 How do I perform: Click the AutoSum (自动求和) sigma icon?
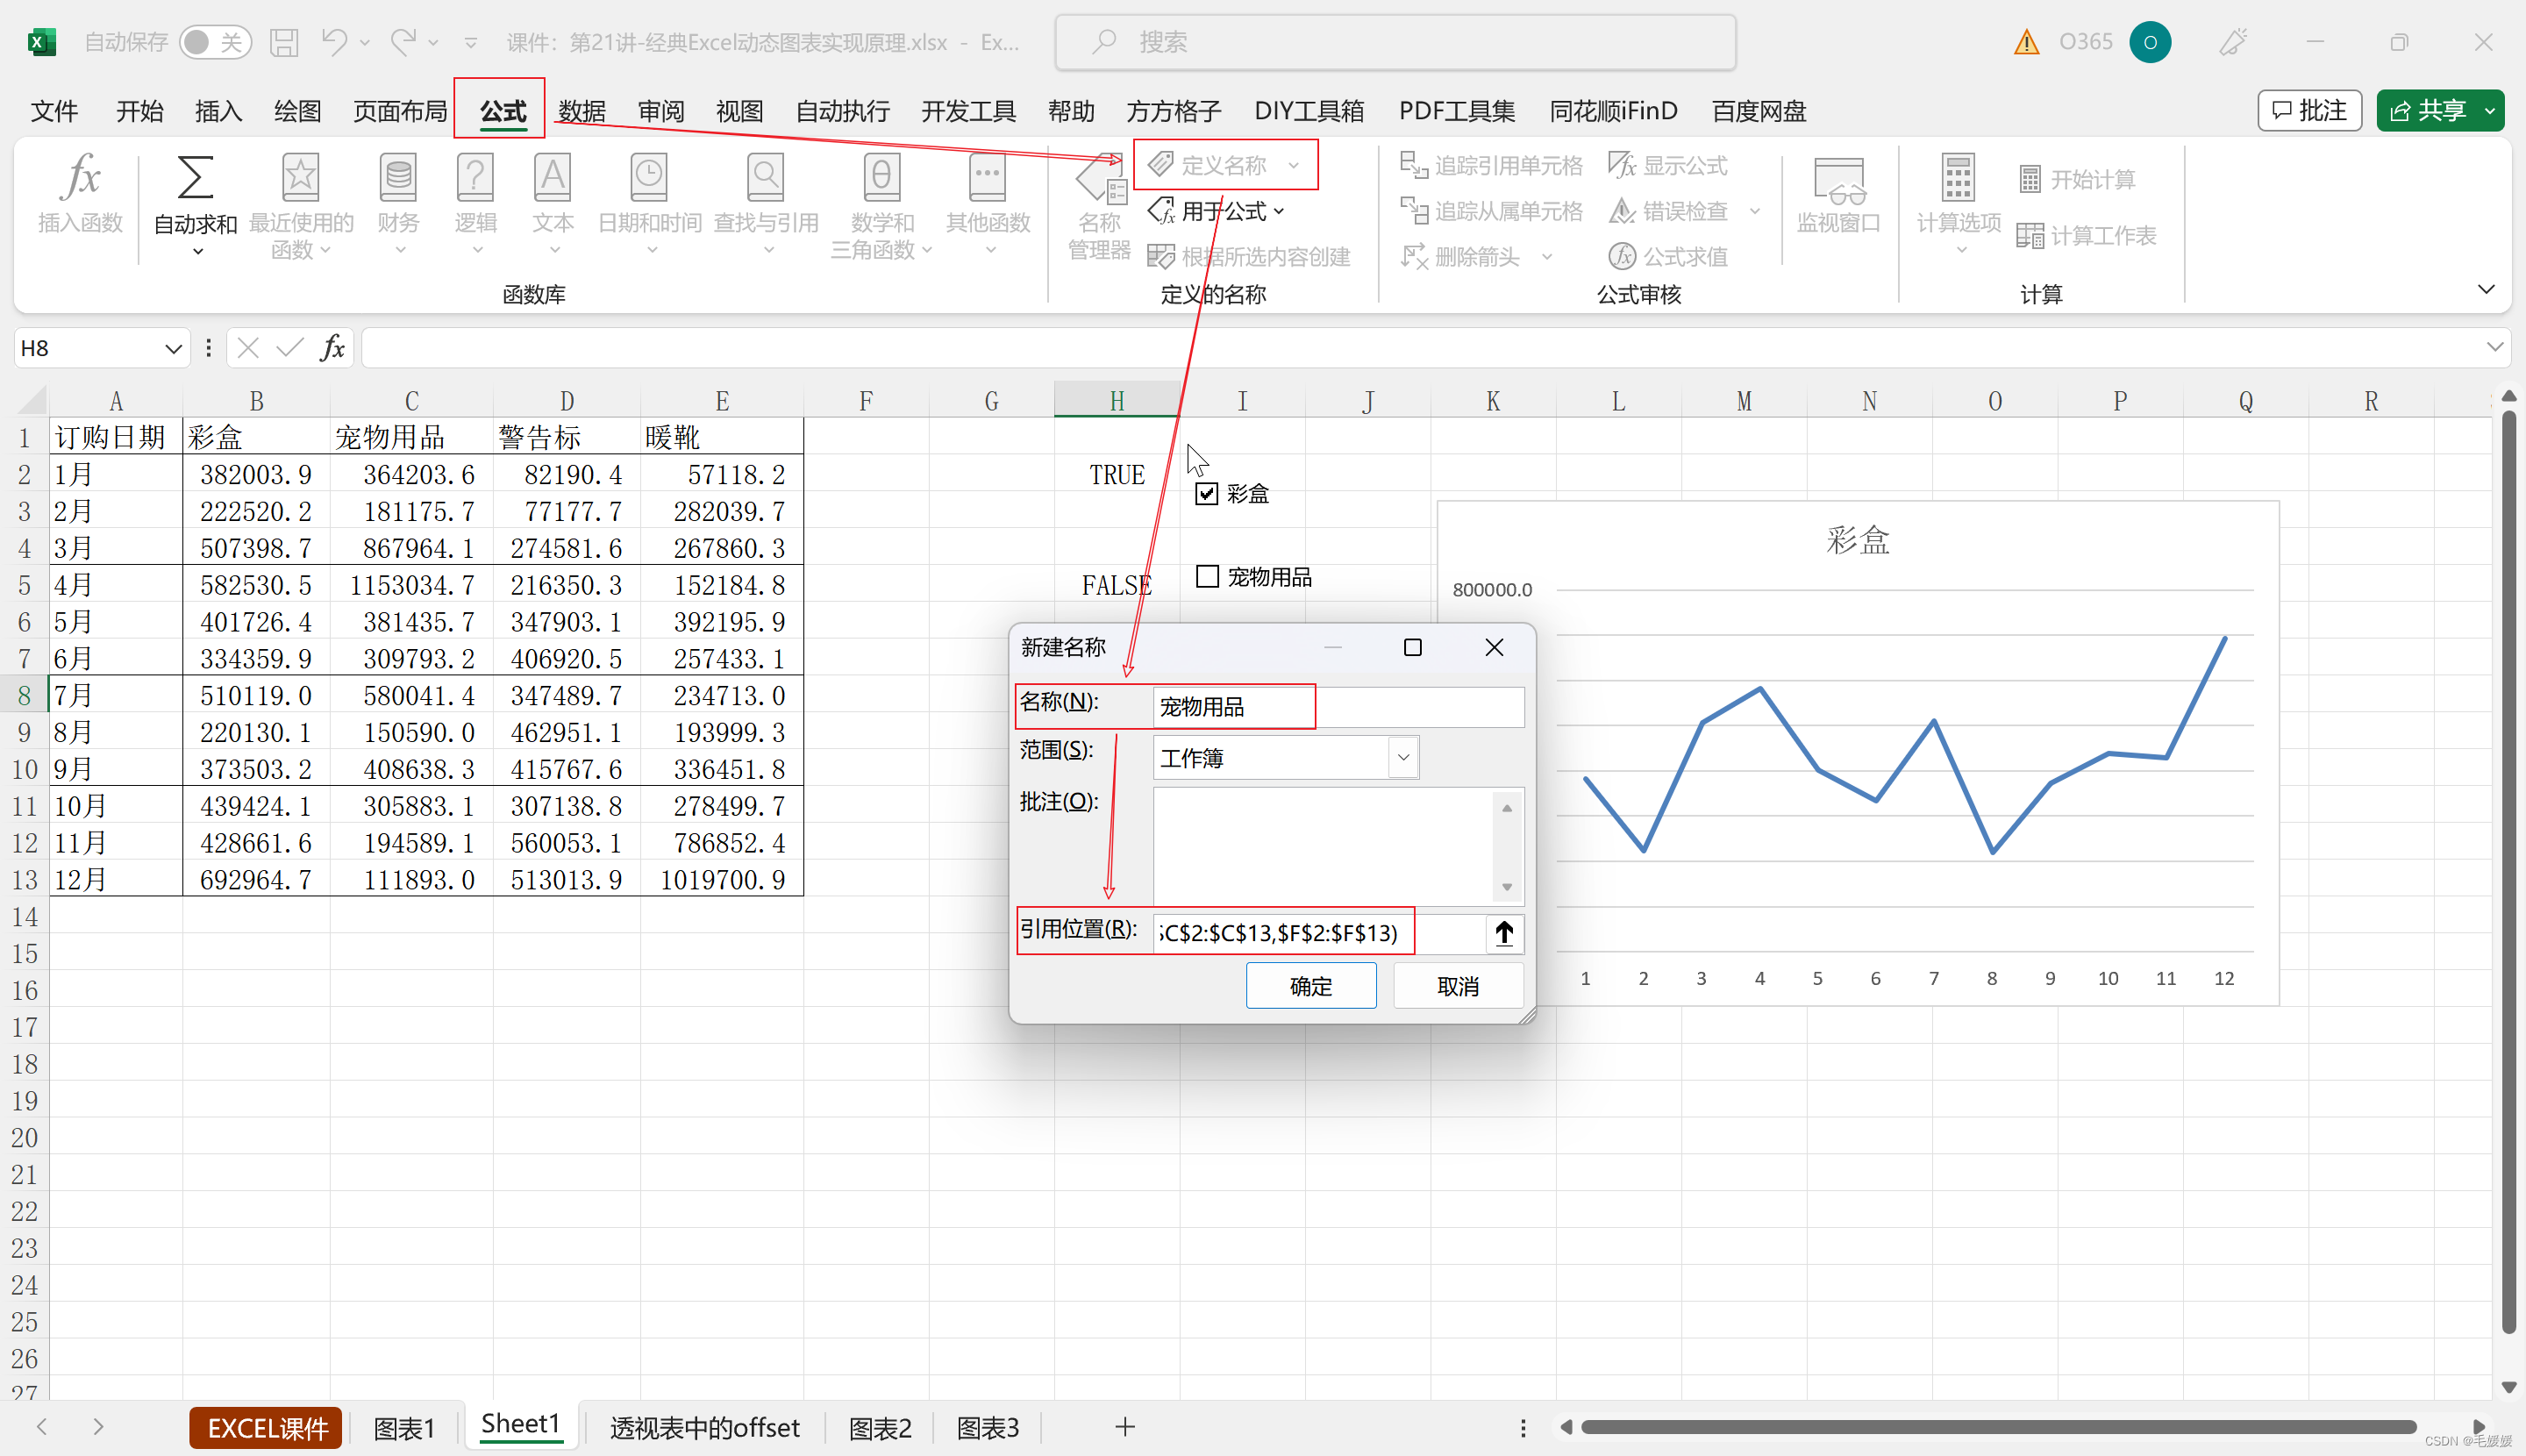click(x=195, y=178)
